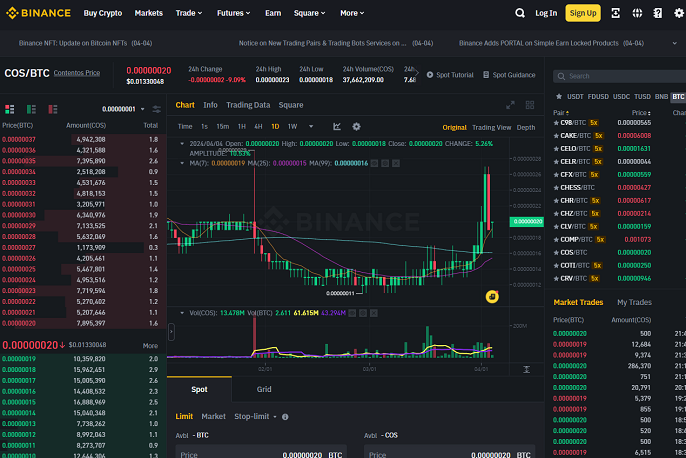Switch to the Trading Data tab
The image size is (686, 458).
[x=248, y=105]
